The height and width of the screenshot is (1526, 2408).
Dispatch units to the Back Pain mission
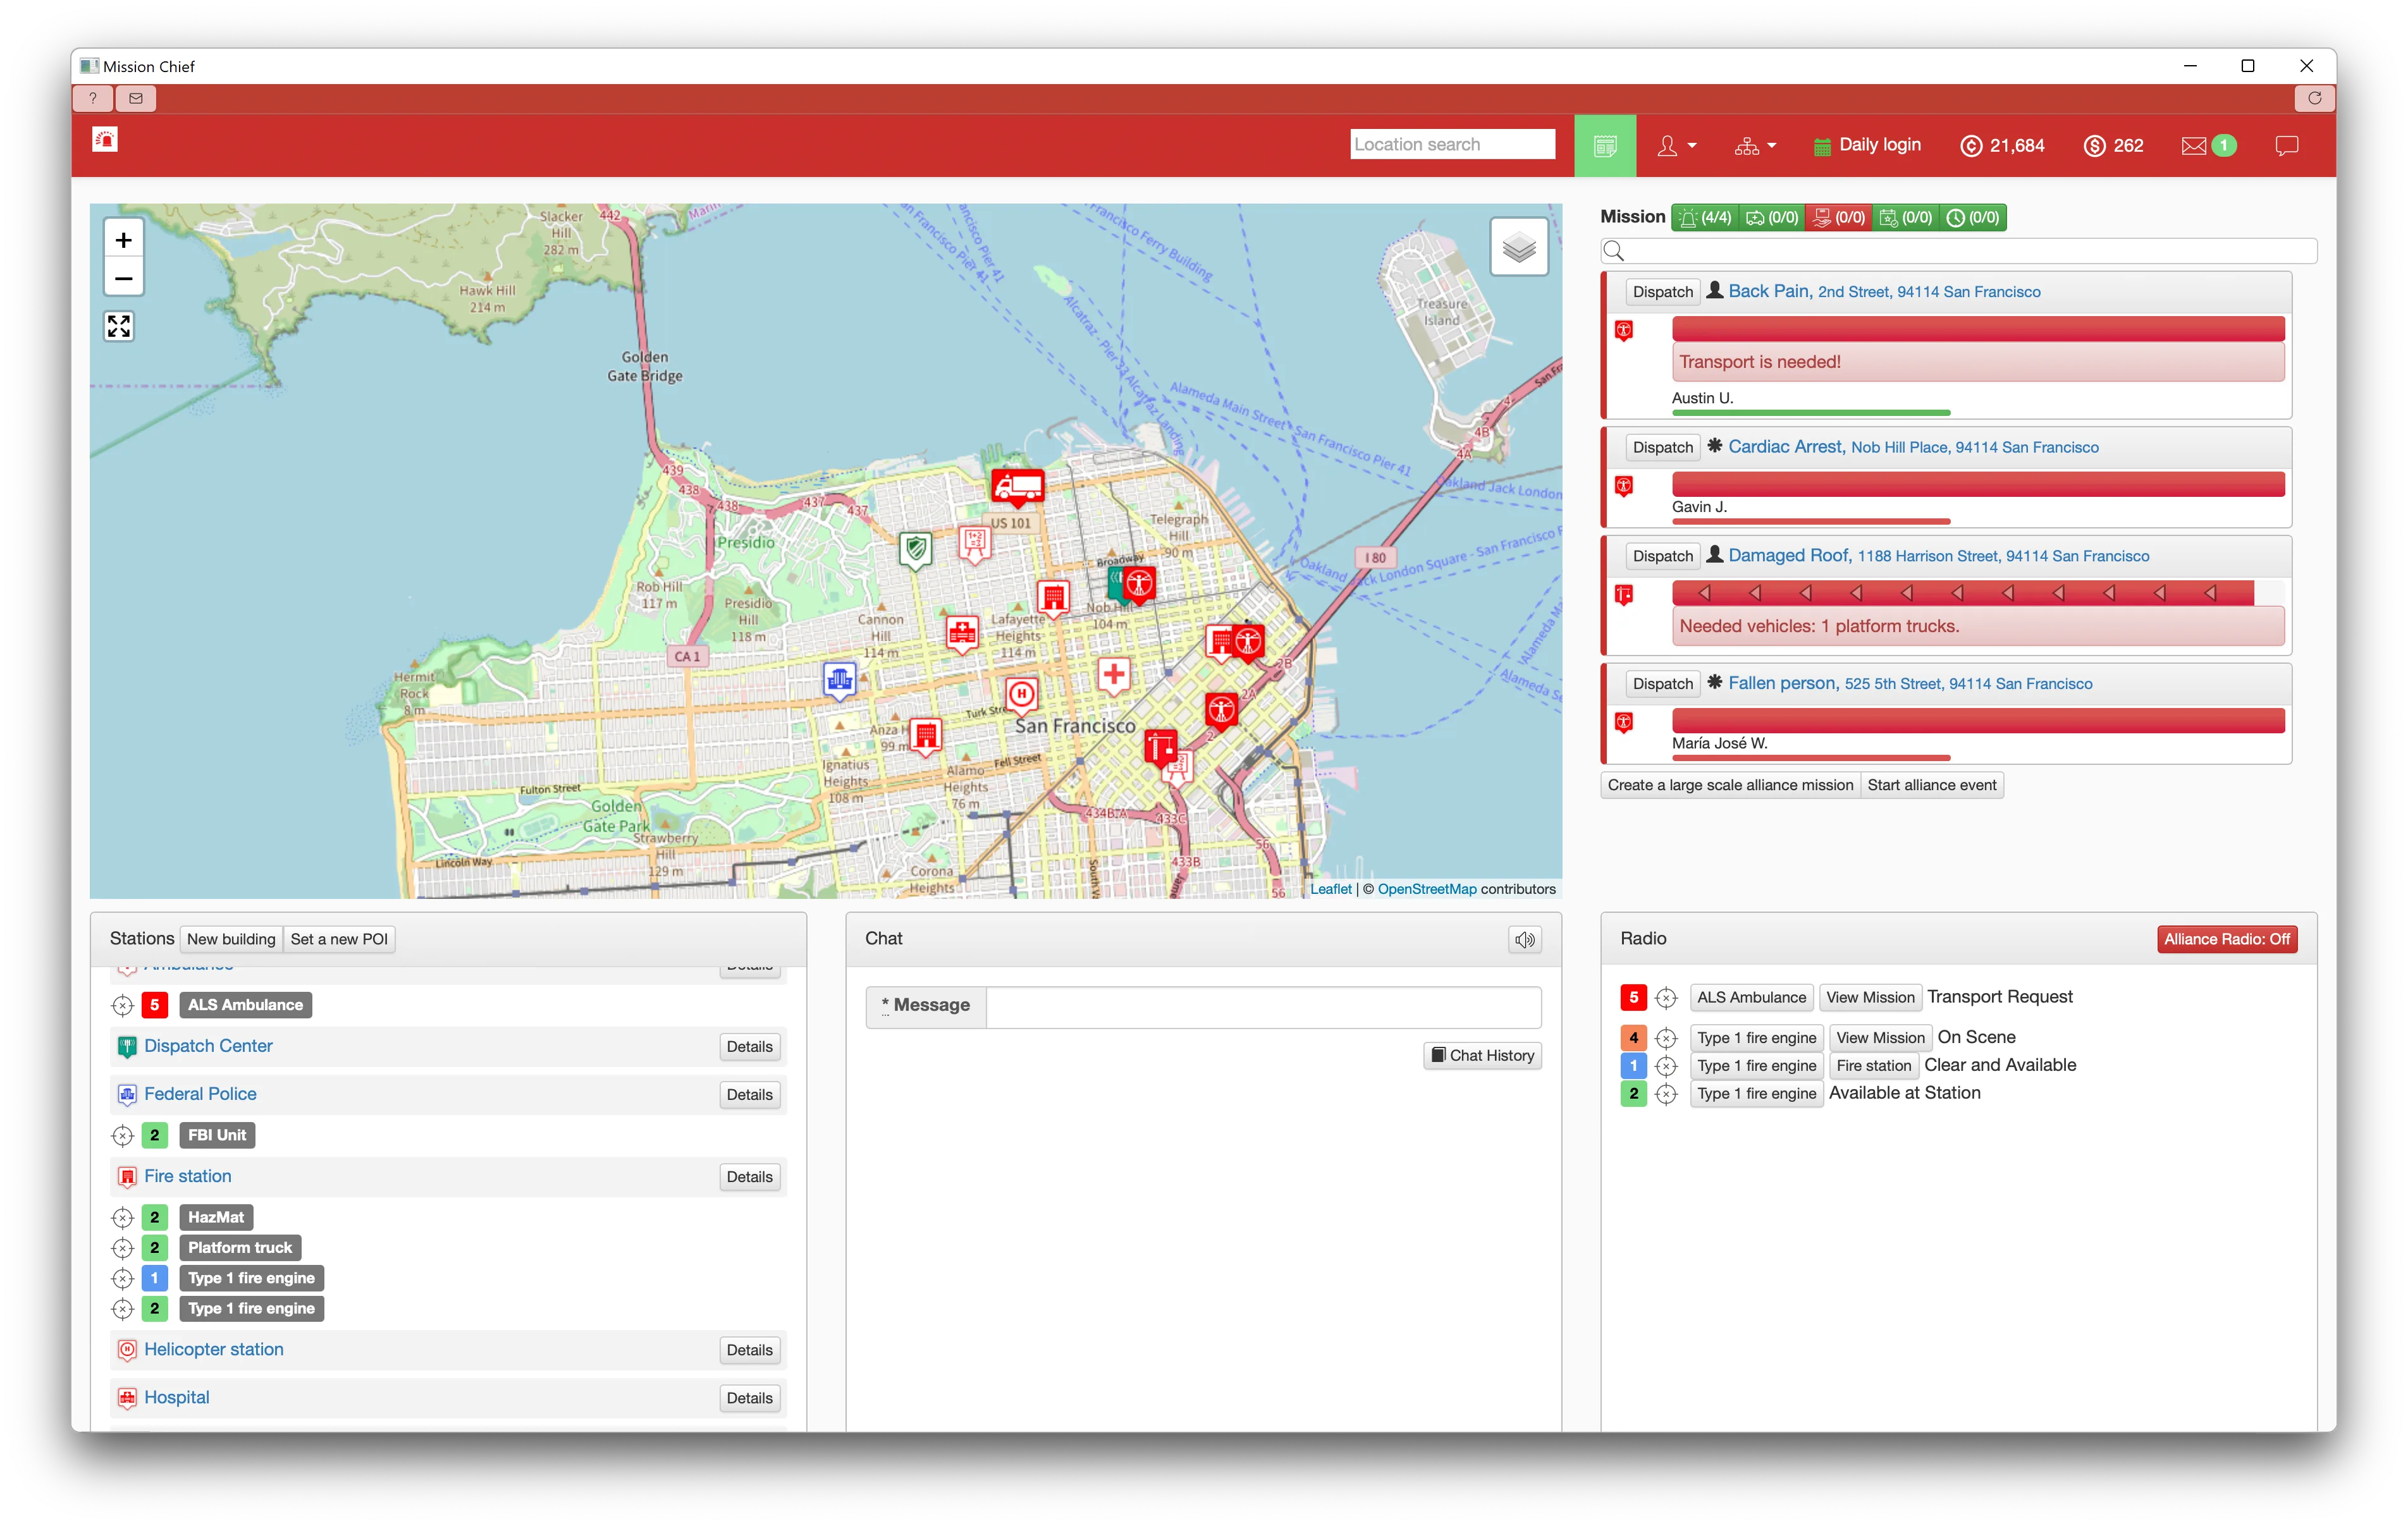(x=1662, y=292)
